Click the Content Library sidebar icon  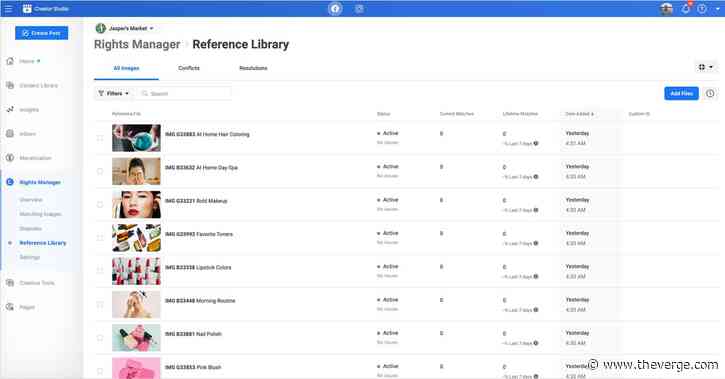click(10, 86)
